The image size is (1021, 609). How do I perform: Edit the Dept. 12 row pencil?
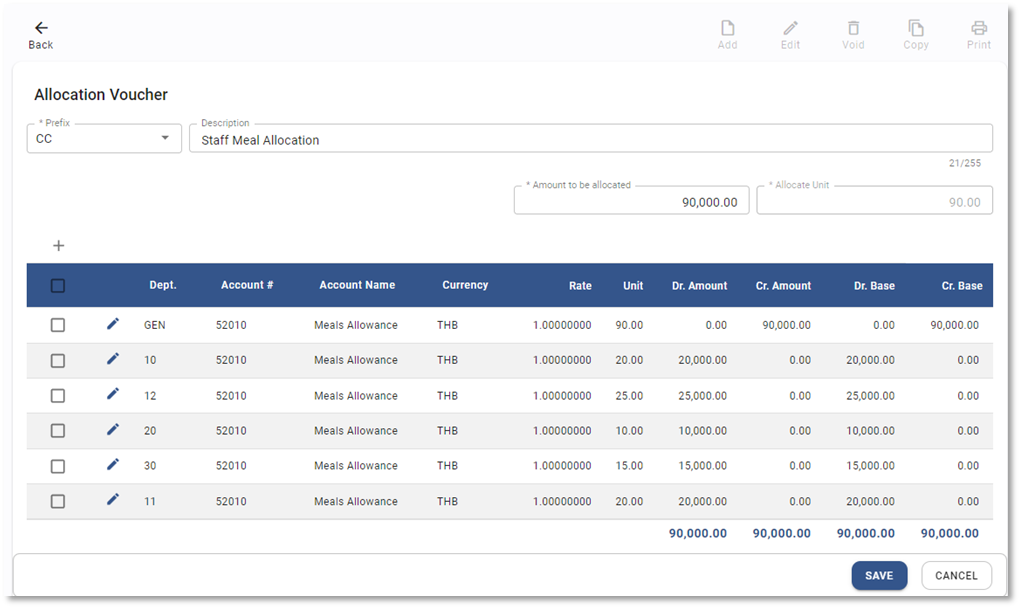pos(113,394)
